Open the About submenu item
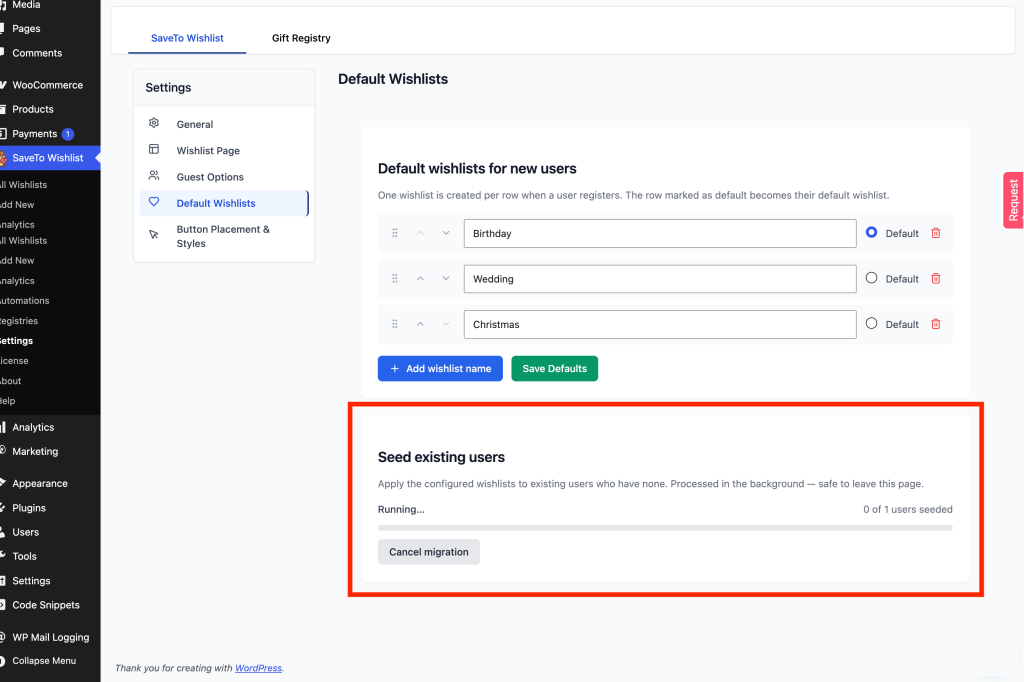Screen dimensions: 1024x682 pyautogui.click(x=10, y=381)
